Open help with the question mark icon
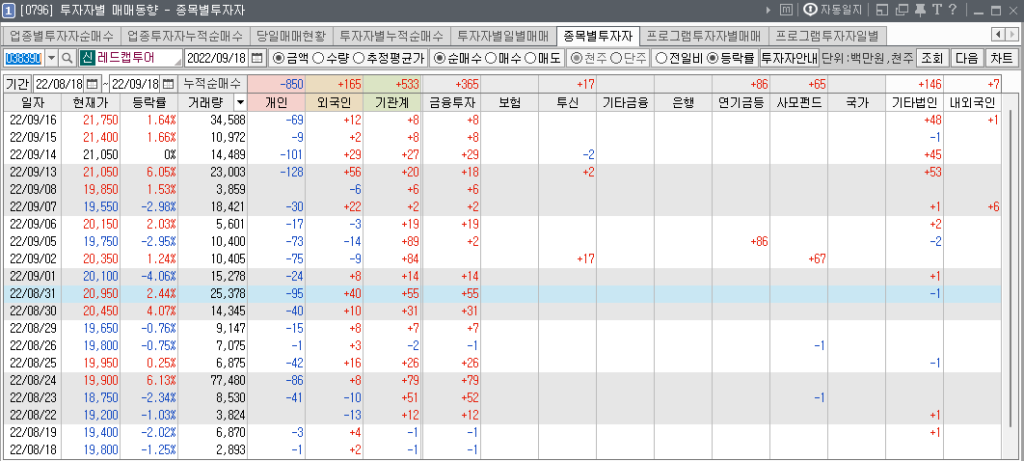Image resolution: width=1024 pixels, height=461 pixels. click(950, 10)
